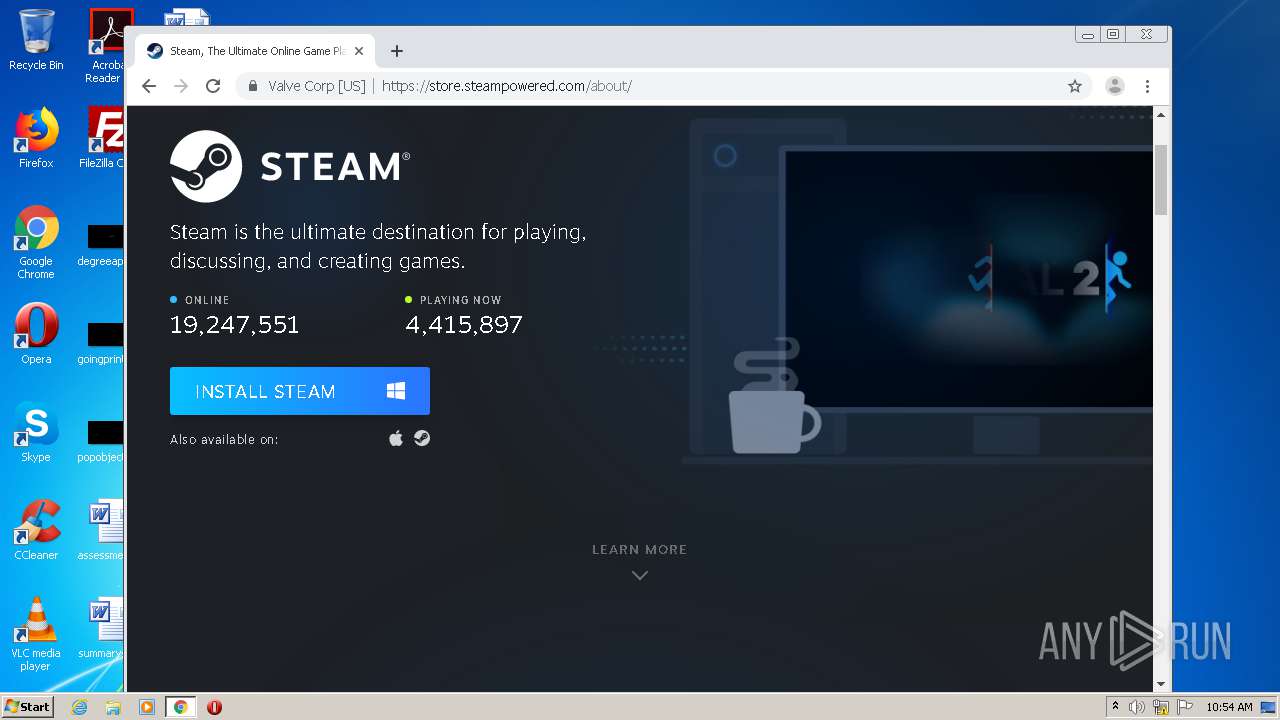Click the 'Valve Corp [US]' certificate label

(x=317, y=86)
